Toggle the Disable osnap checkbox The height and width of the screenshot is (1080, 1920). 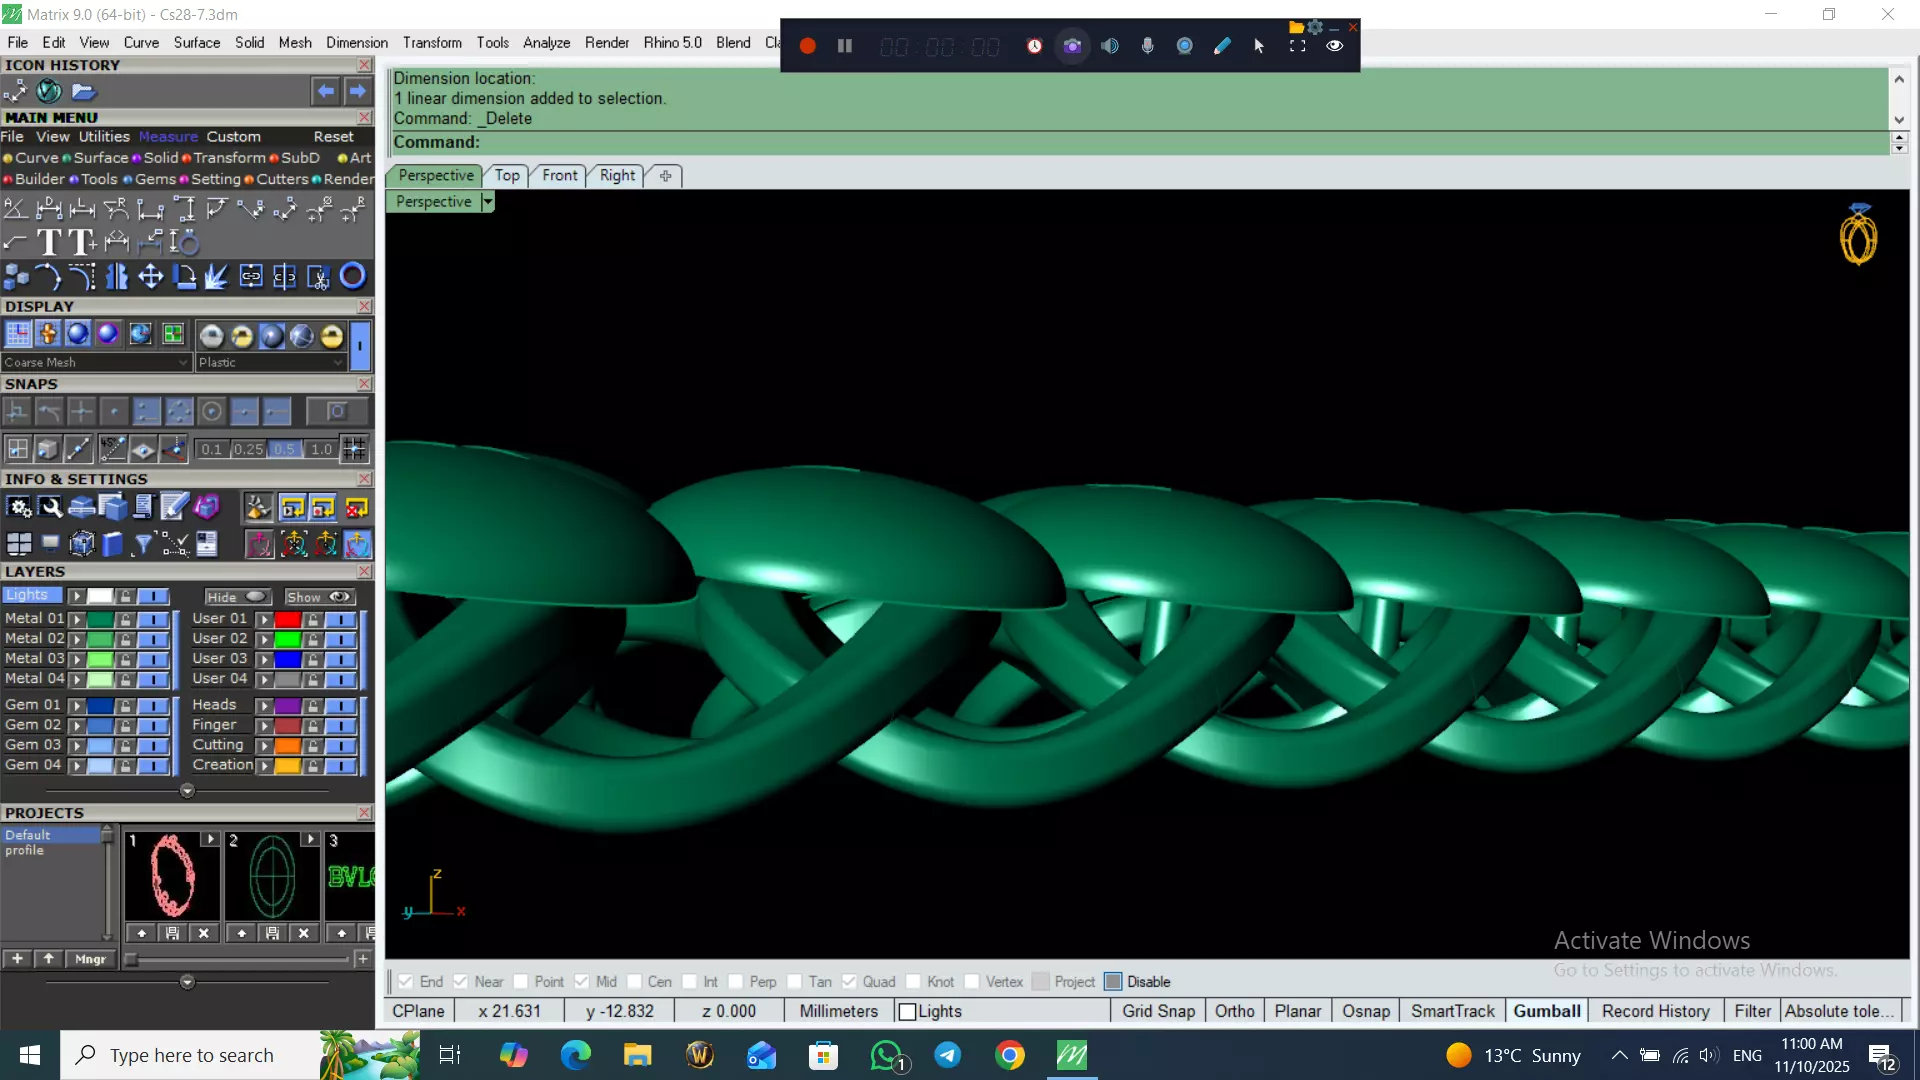point(1113,982)
